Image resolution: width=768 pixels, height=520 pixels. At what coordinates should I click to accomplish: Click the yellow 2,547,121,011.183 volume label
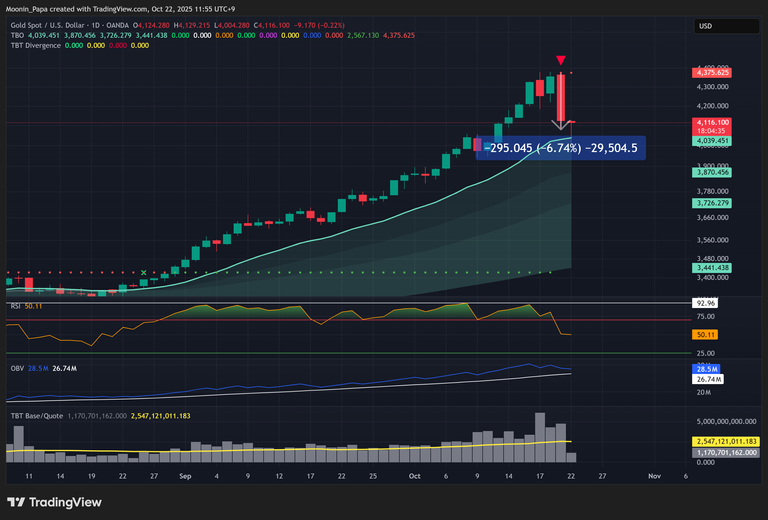(725, 441)
